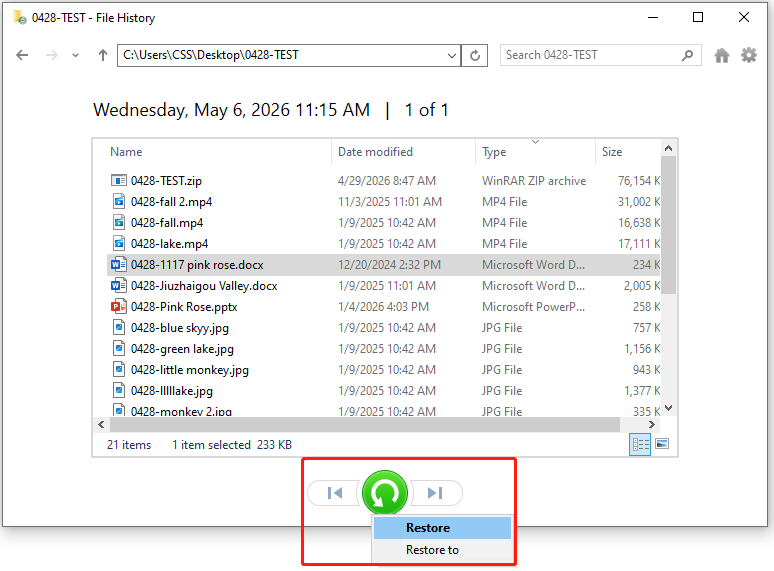Select file name 0428-Pink Rose.pptx
This screenshot has height=571, width=774.
click(184, 307)
